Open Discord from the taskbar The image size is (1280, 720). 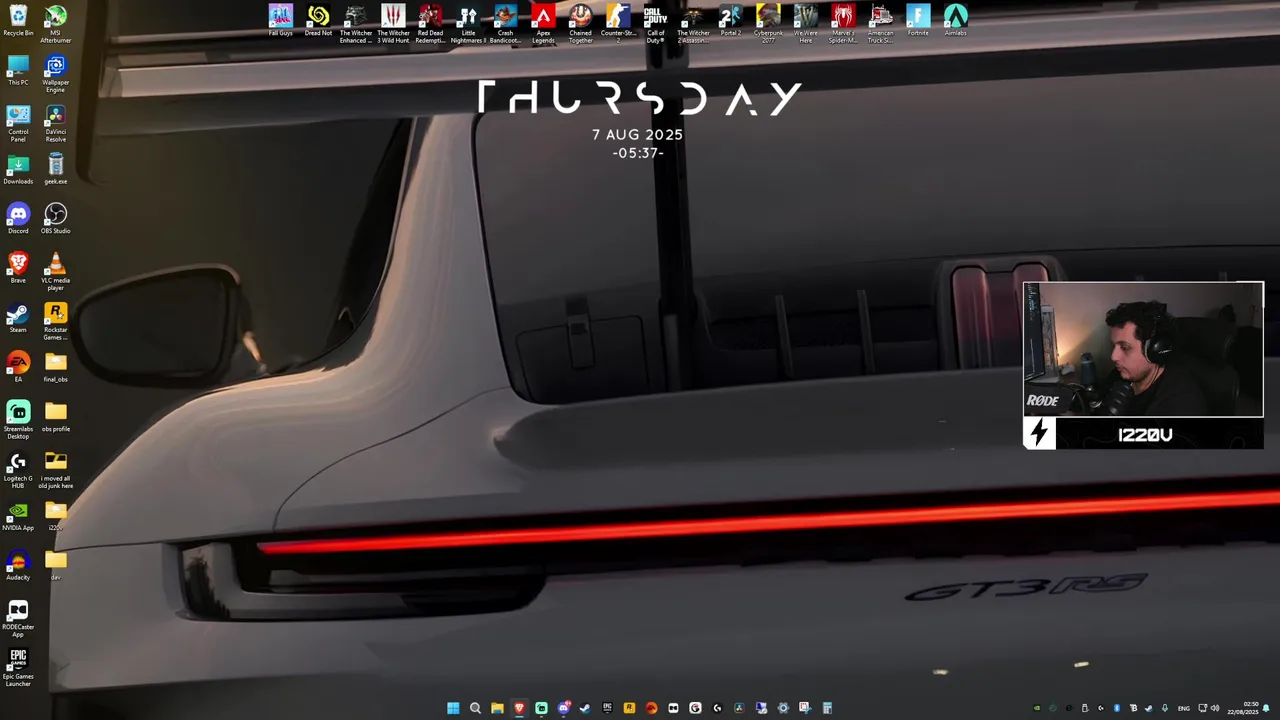point(564,708)
